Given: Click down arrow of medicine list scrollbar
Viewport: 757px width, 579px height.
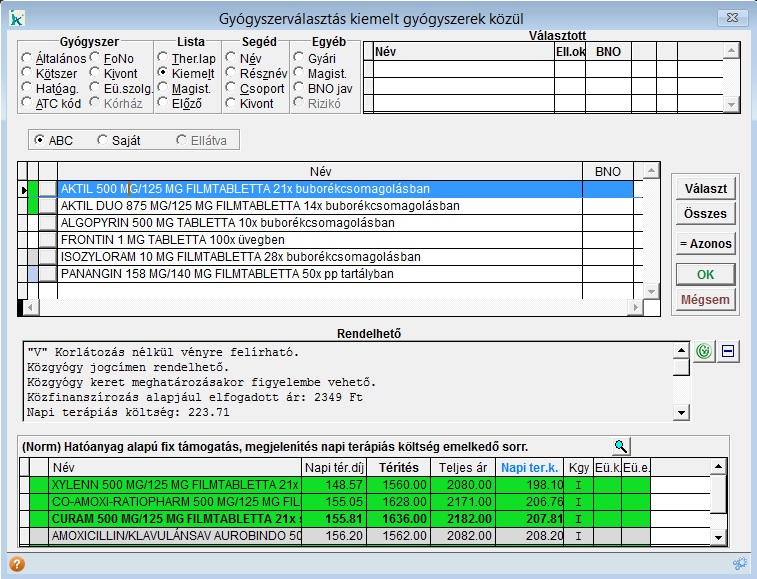Looking at the screenshot, I should (x=651, y=291).
